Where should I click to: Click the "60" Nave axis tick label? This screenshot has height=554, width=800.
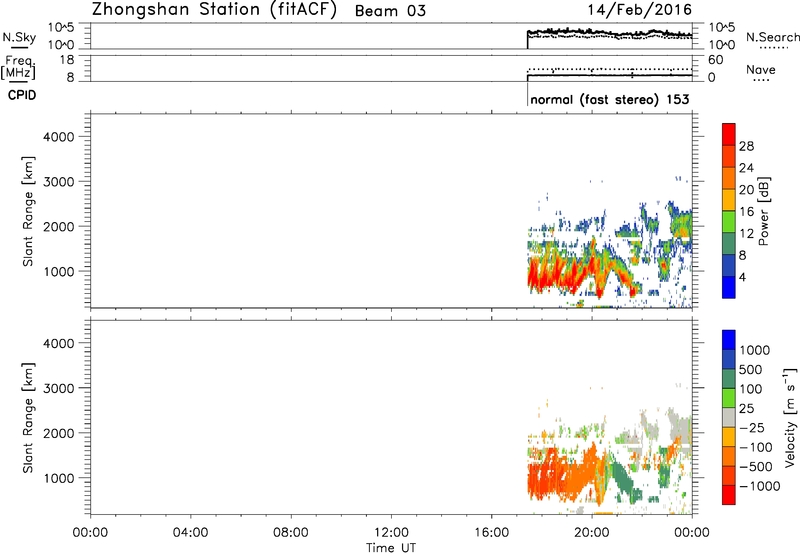(715, 60)
